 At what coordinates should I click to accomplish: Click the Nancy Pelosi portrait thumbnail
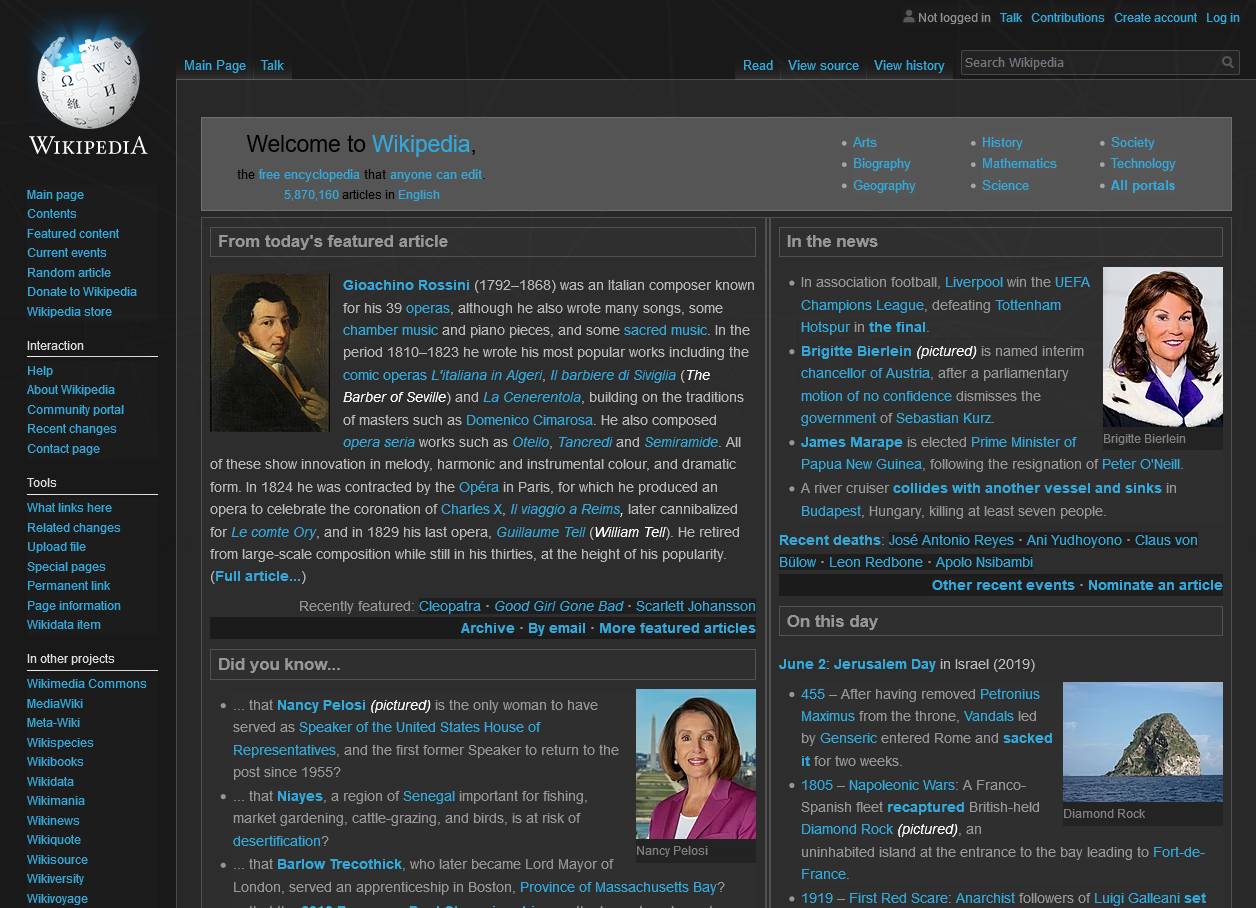tap(695, 763)
